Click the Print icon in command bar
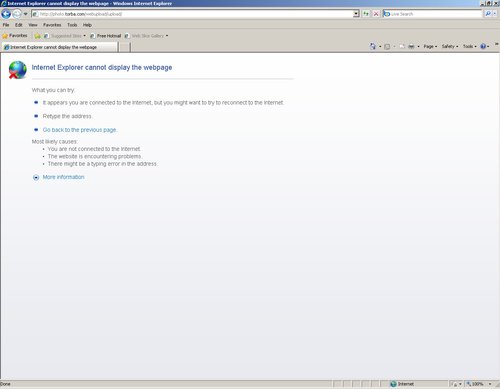The height and width of the screenshot is (389, 500). 411,46
